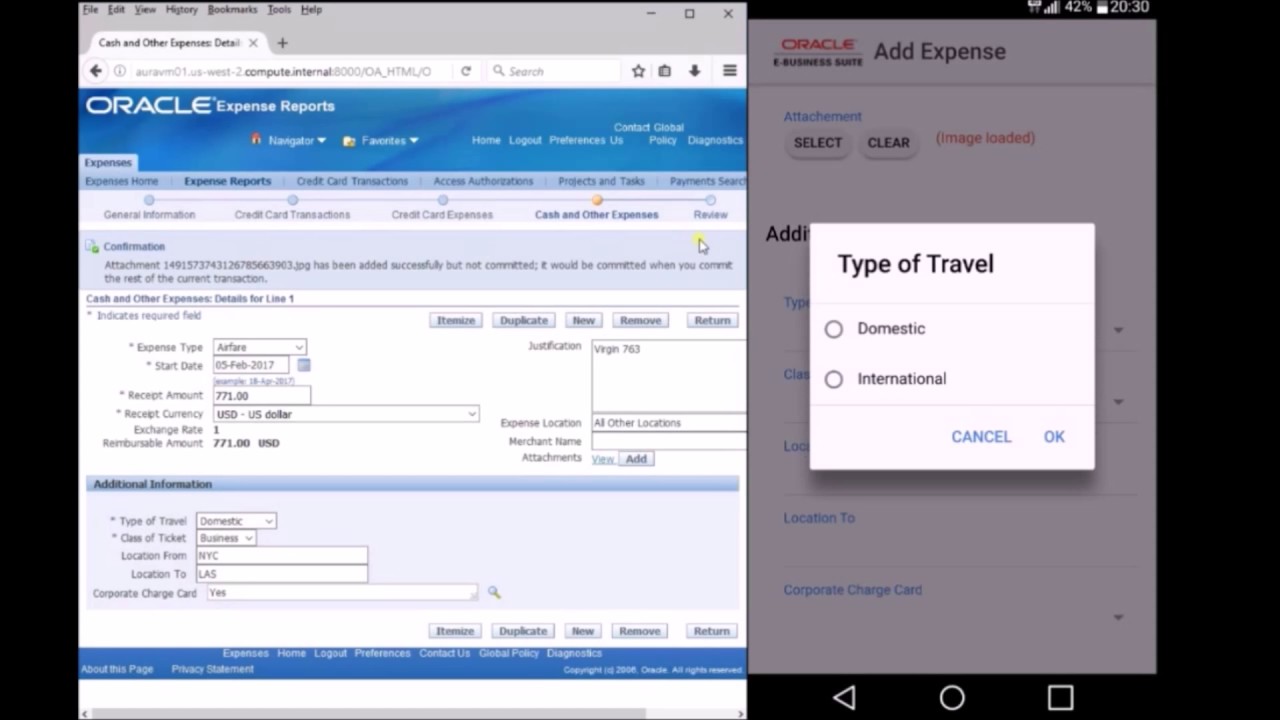Open Expense Type dropdown

pyautogui.click(x=259, y=347)
